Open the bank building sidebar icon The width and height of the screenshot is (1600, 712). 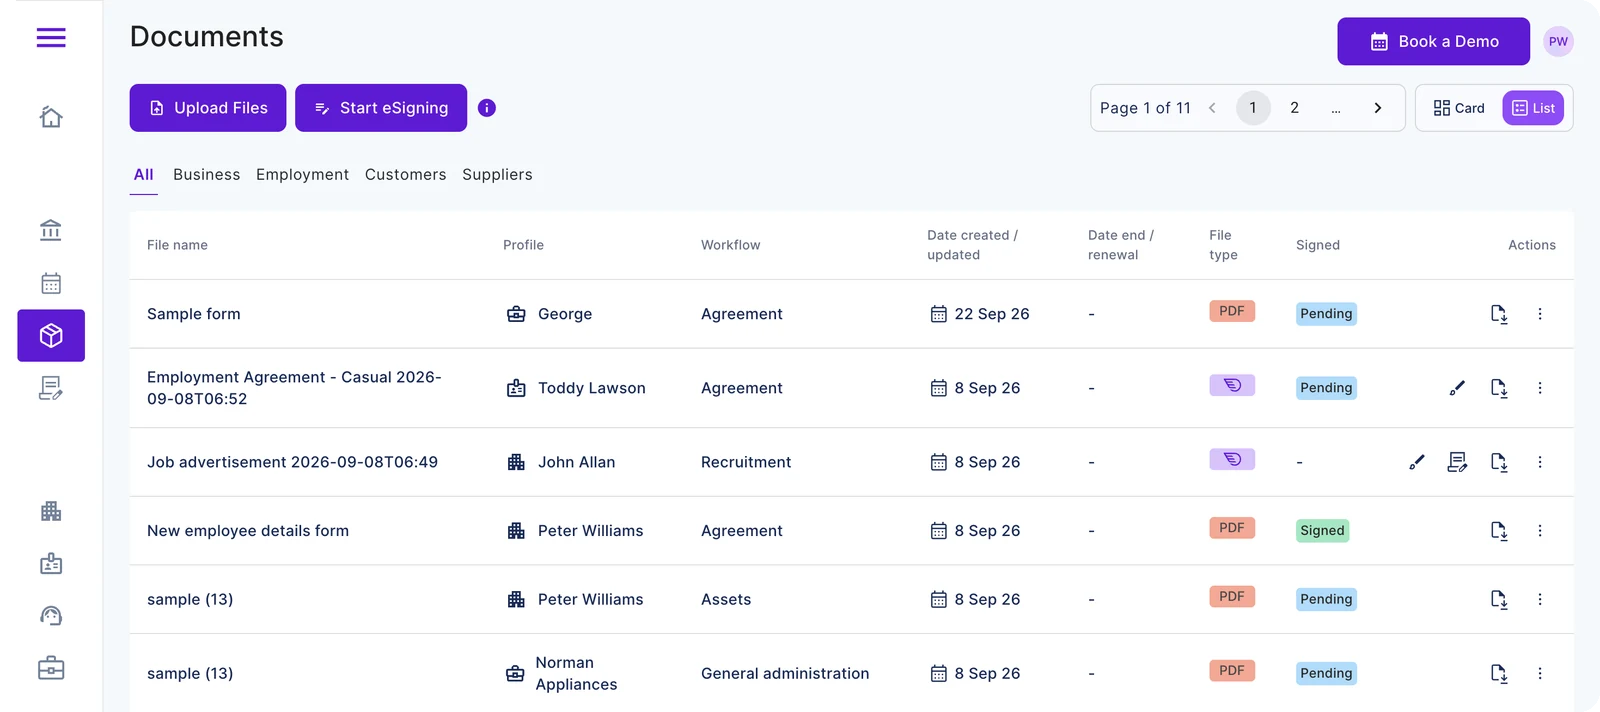pos(51,231)
